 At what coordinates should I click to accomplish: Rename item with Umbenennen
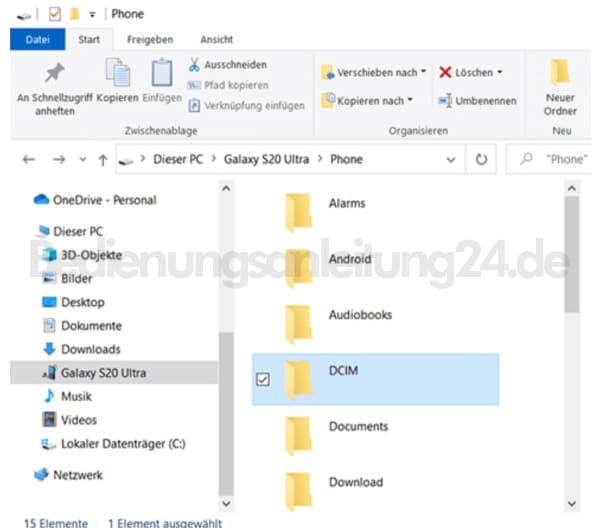[x=477, y=101]
